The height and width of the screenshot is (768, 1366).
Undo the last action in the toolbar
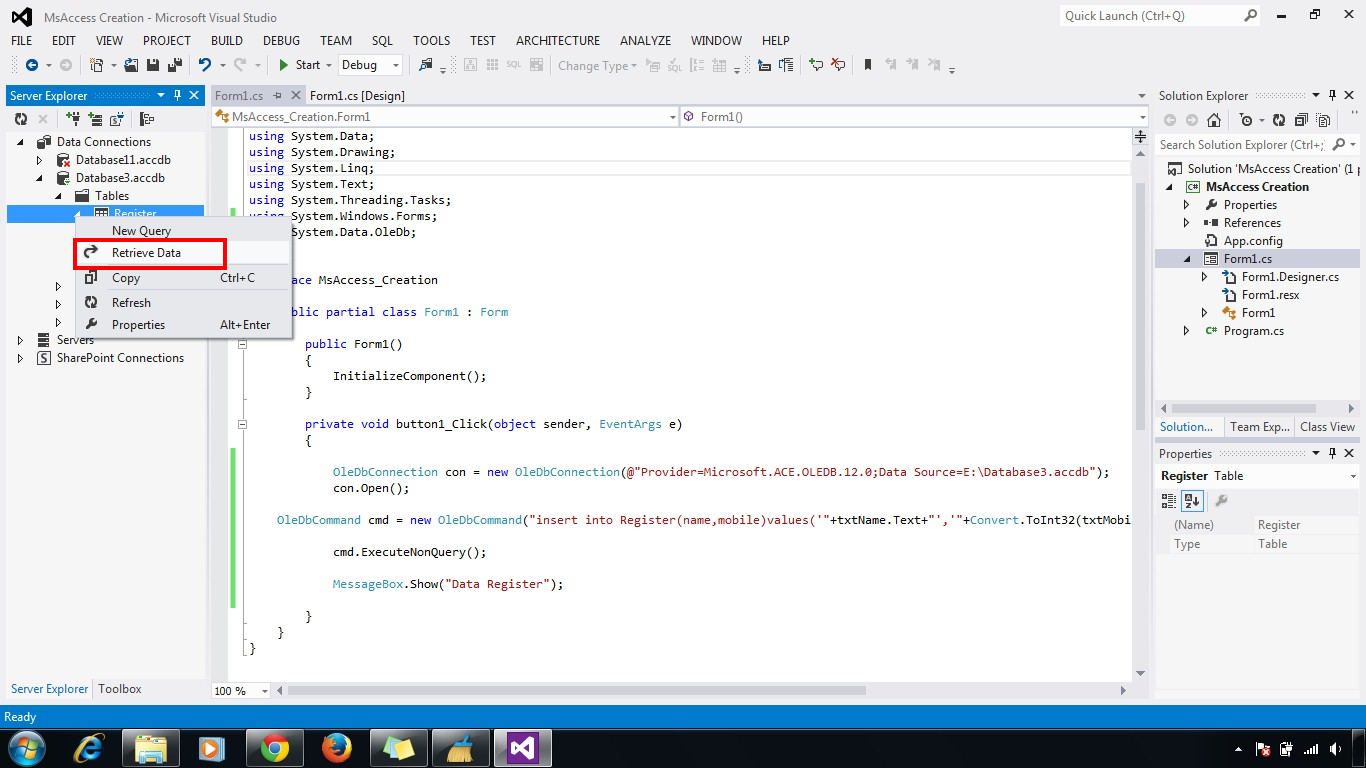point(204,65)
